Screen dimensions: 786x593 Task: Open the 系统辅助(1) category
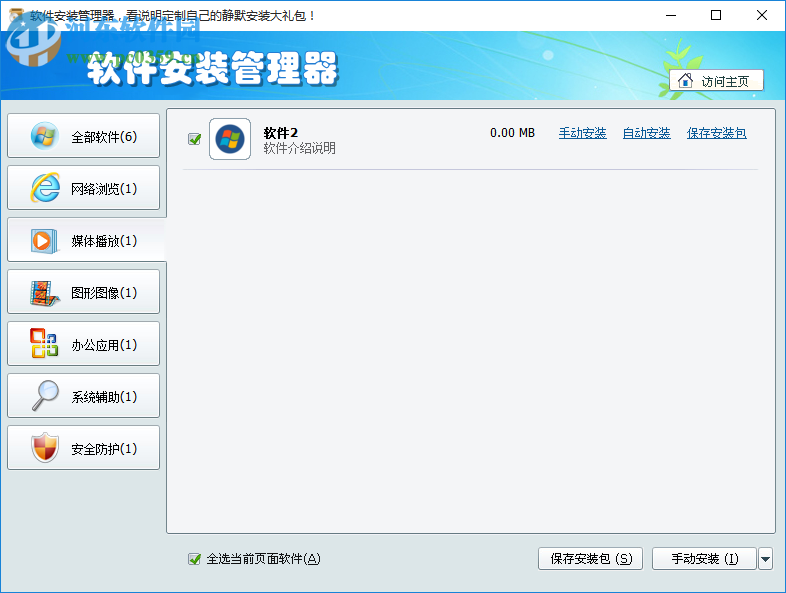tap(84, 397)
